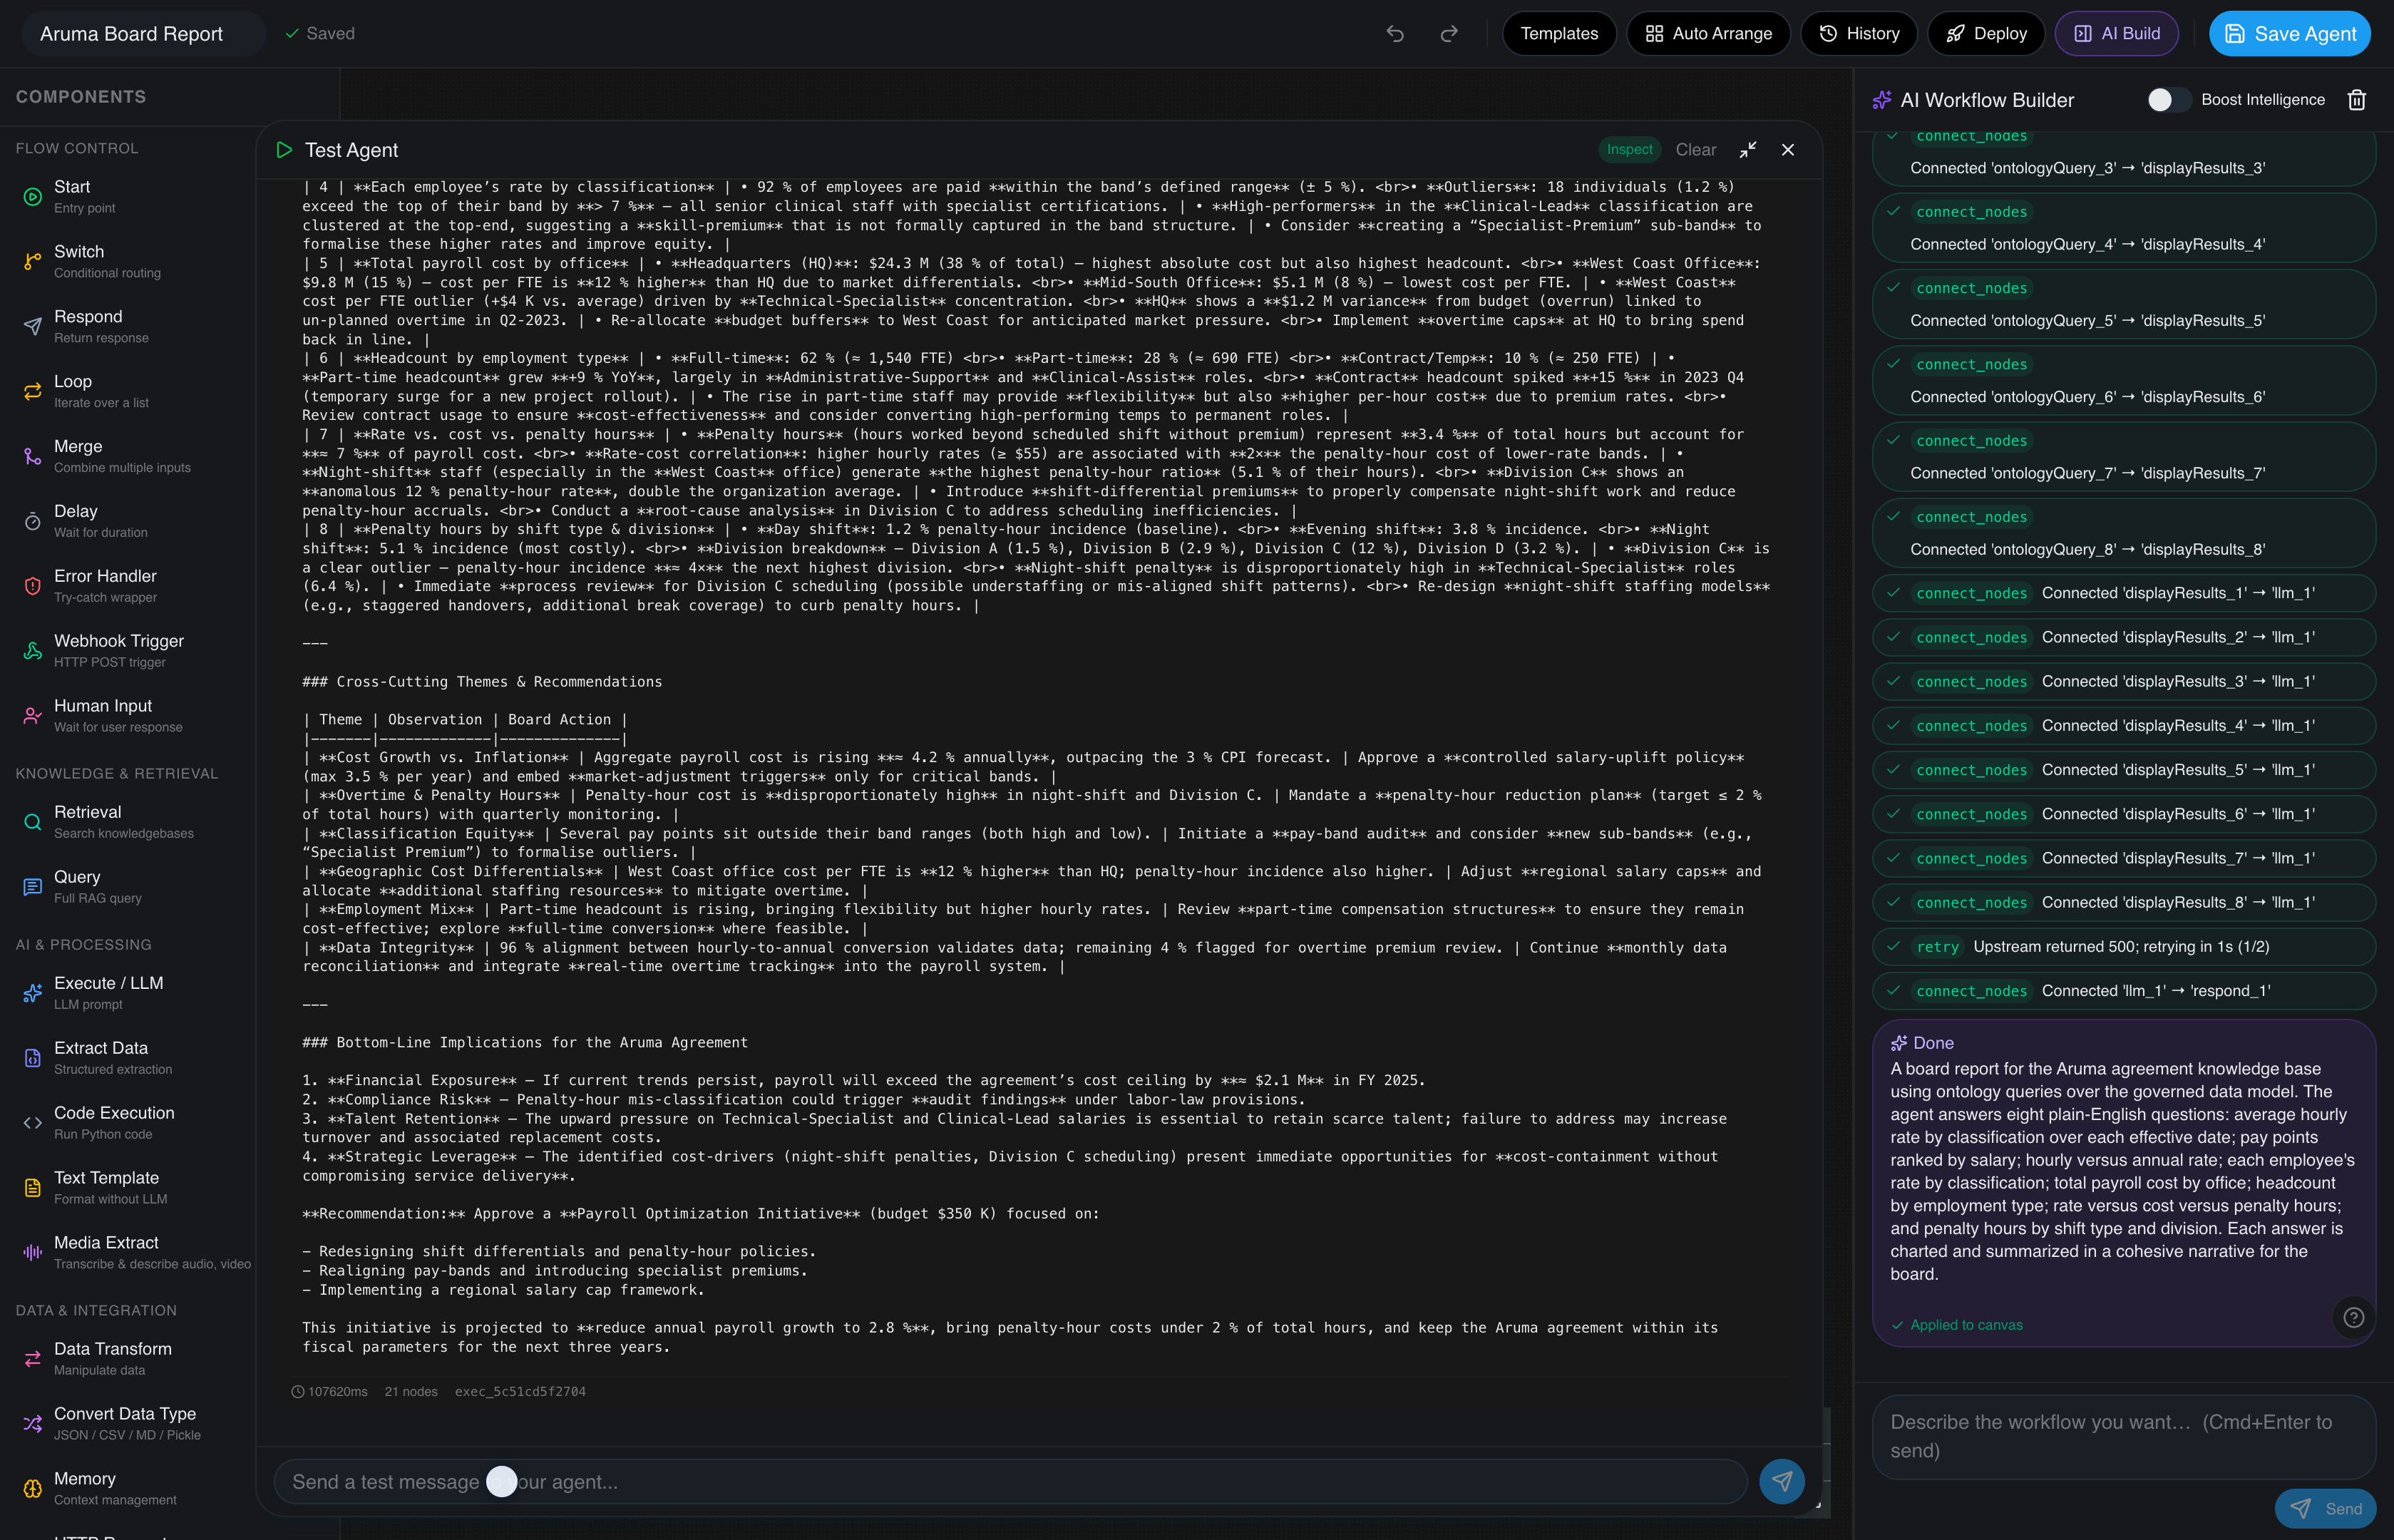2394x1540 pixels.
Task: Click the Test Agent play icon
Action: [284, 150]
